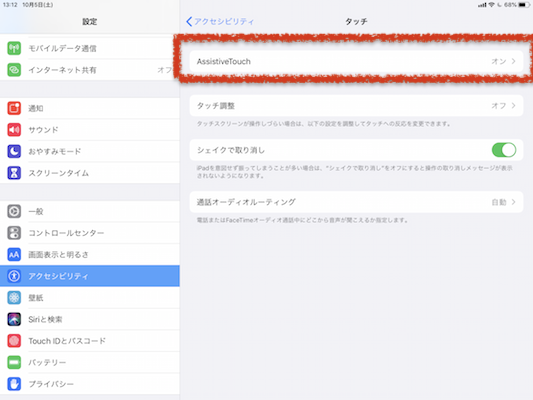
Task: Tap the タッチ page title
Action: click(x=356, y=21)
